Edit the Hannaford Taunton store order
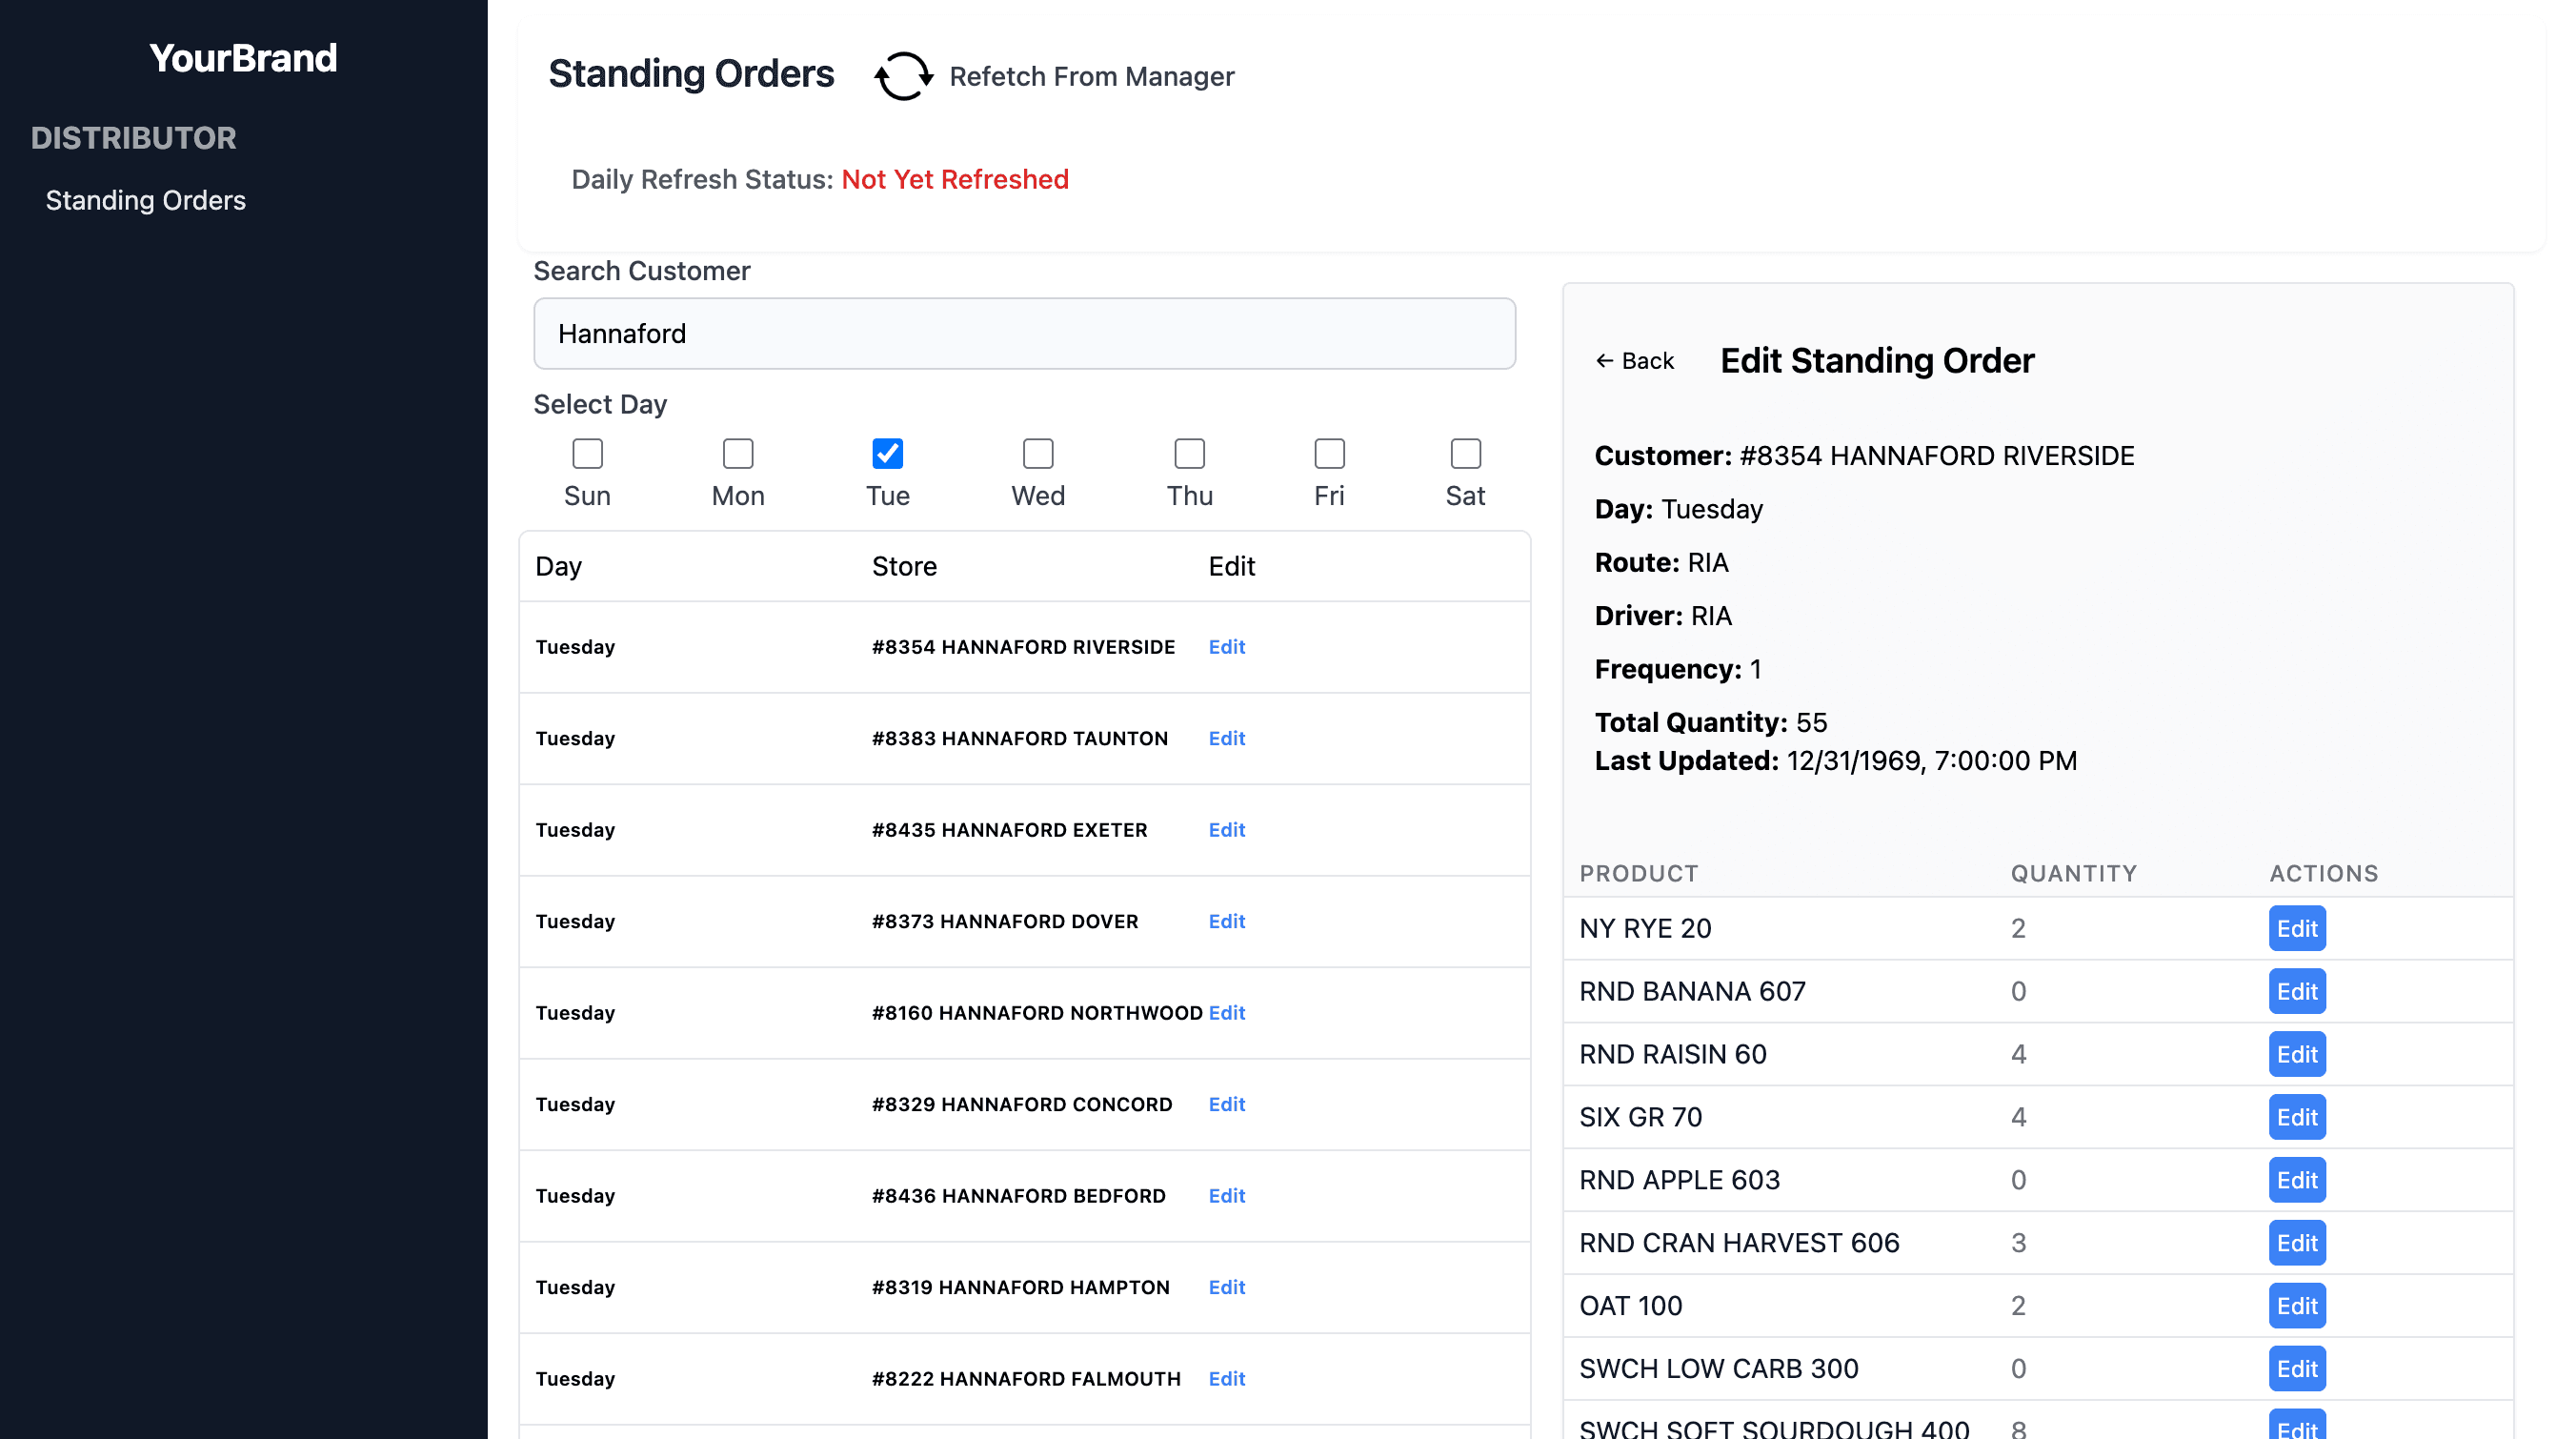Screen dimensions: 2576x1439 [x=1226, y=738]
